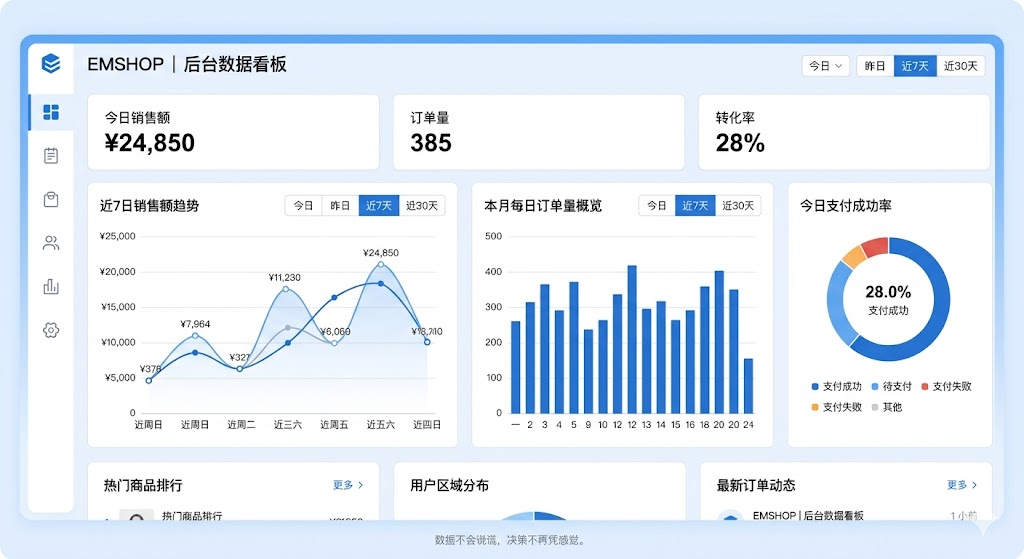Switch sales trend chart to 昨日

click(x=340, y=206)
